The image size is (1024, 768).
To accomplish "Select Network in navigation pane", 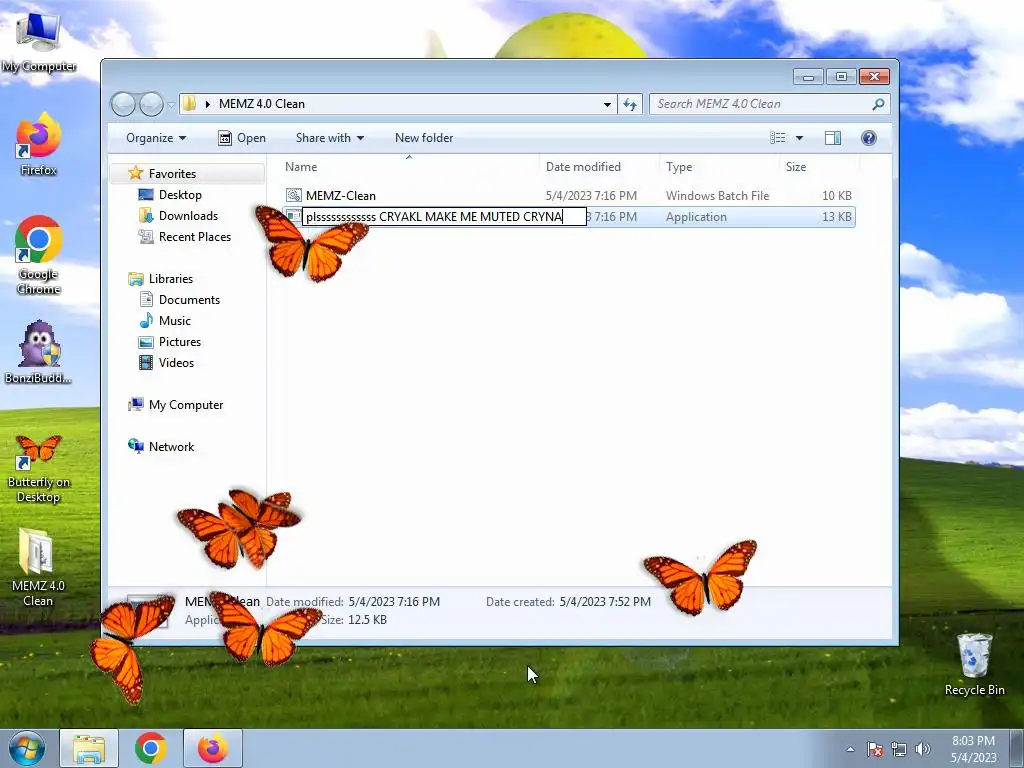I will click(171, 447).
